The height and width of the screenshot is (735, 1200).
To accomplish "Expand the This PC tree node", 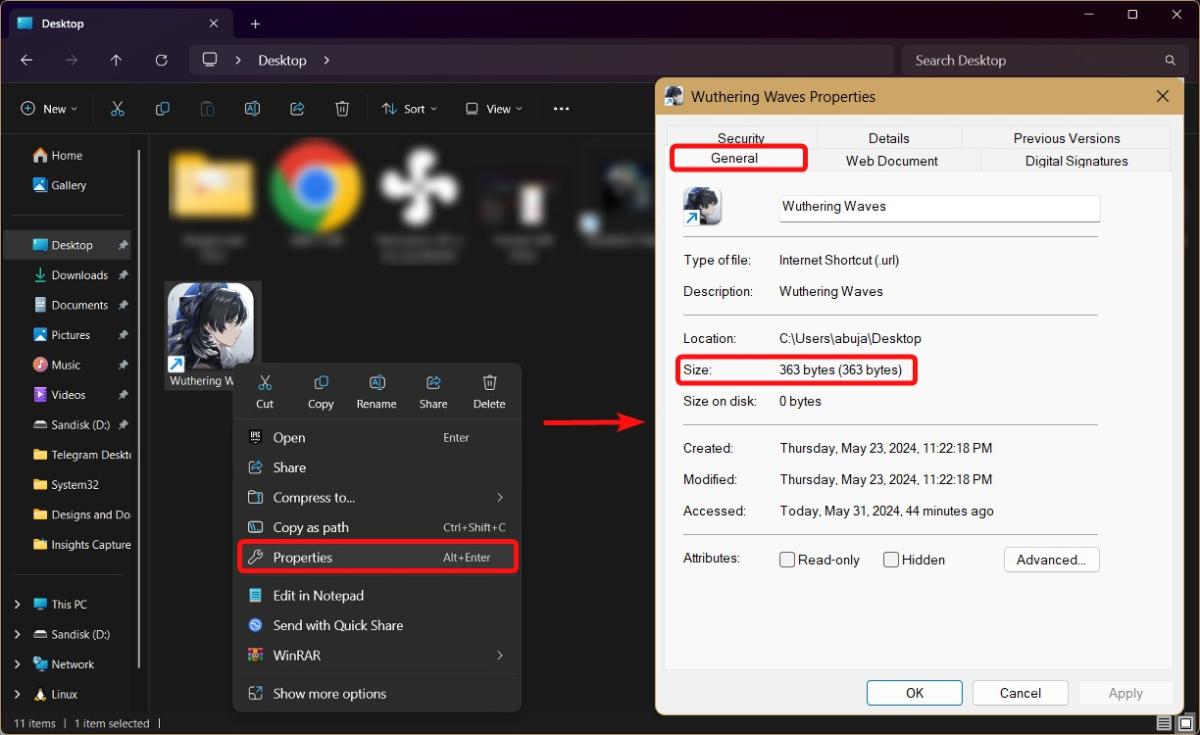I will pos(17,605).
